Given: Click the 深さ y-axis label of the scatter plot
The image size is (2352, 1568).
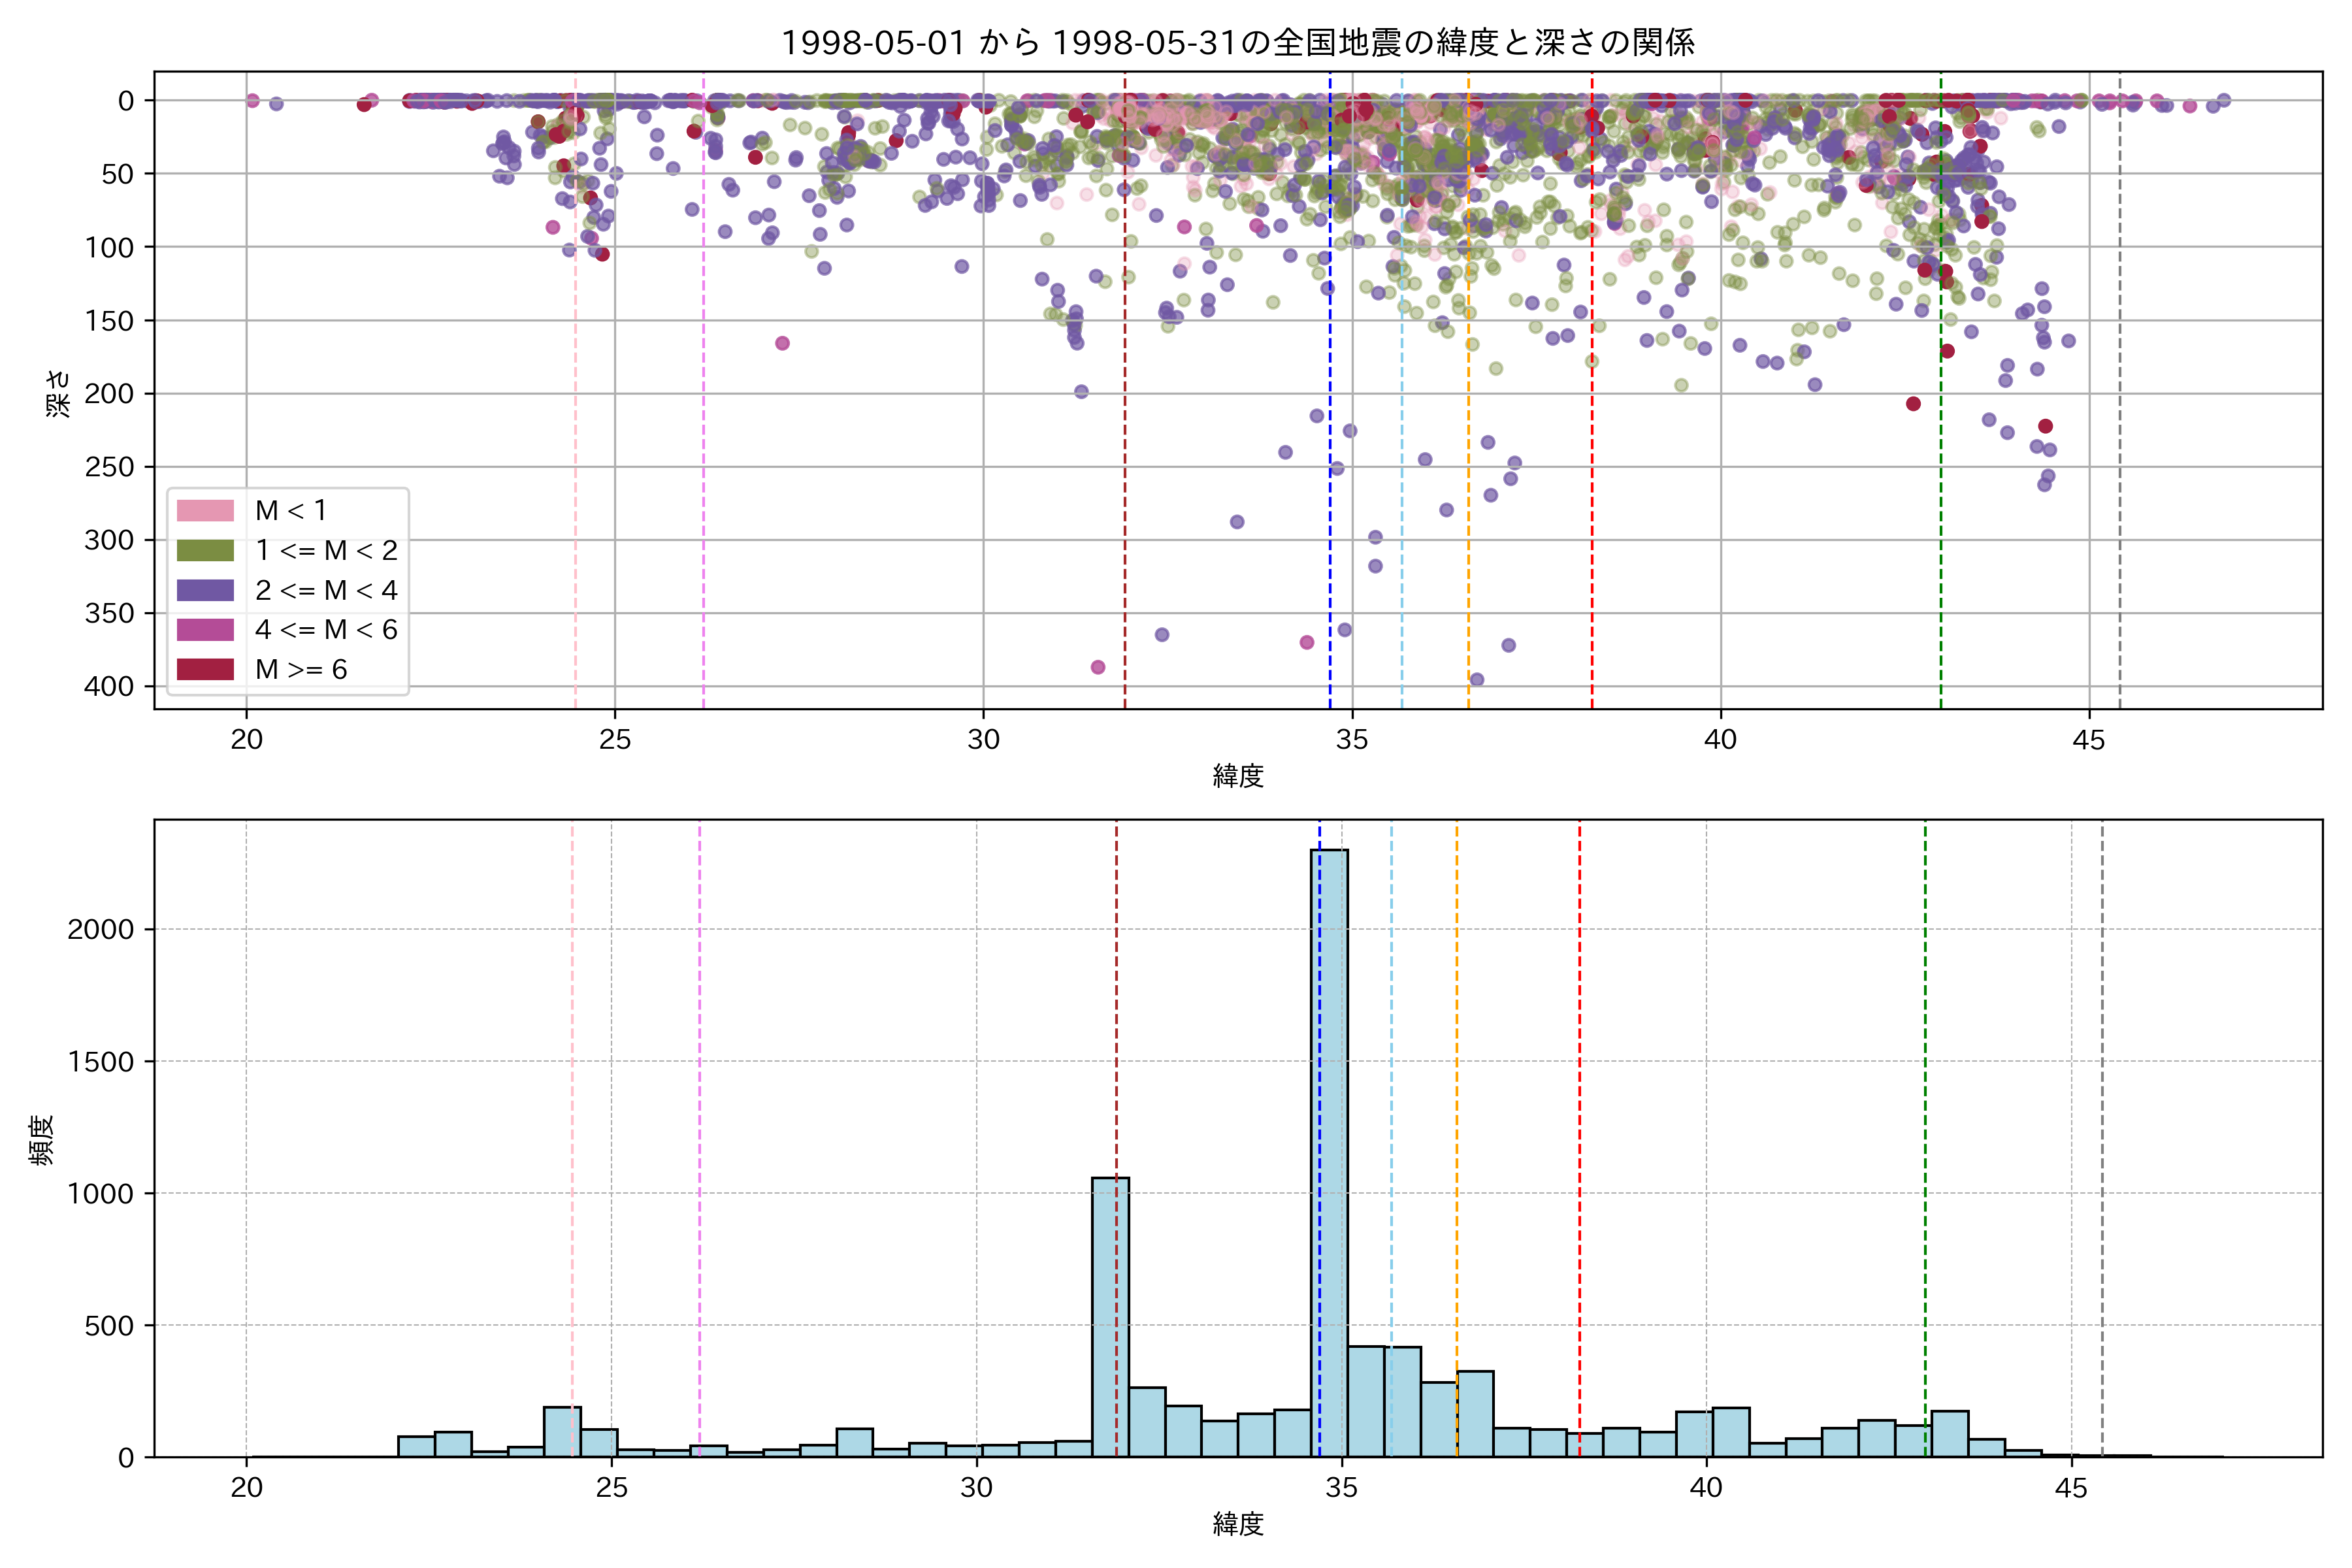Looking at the screenshot, I should [59, 393].
